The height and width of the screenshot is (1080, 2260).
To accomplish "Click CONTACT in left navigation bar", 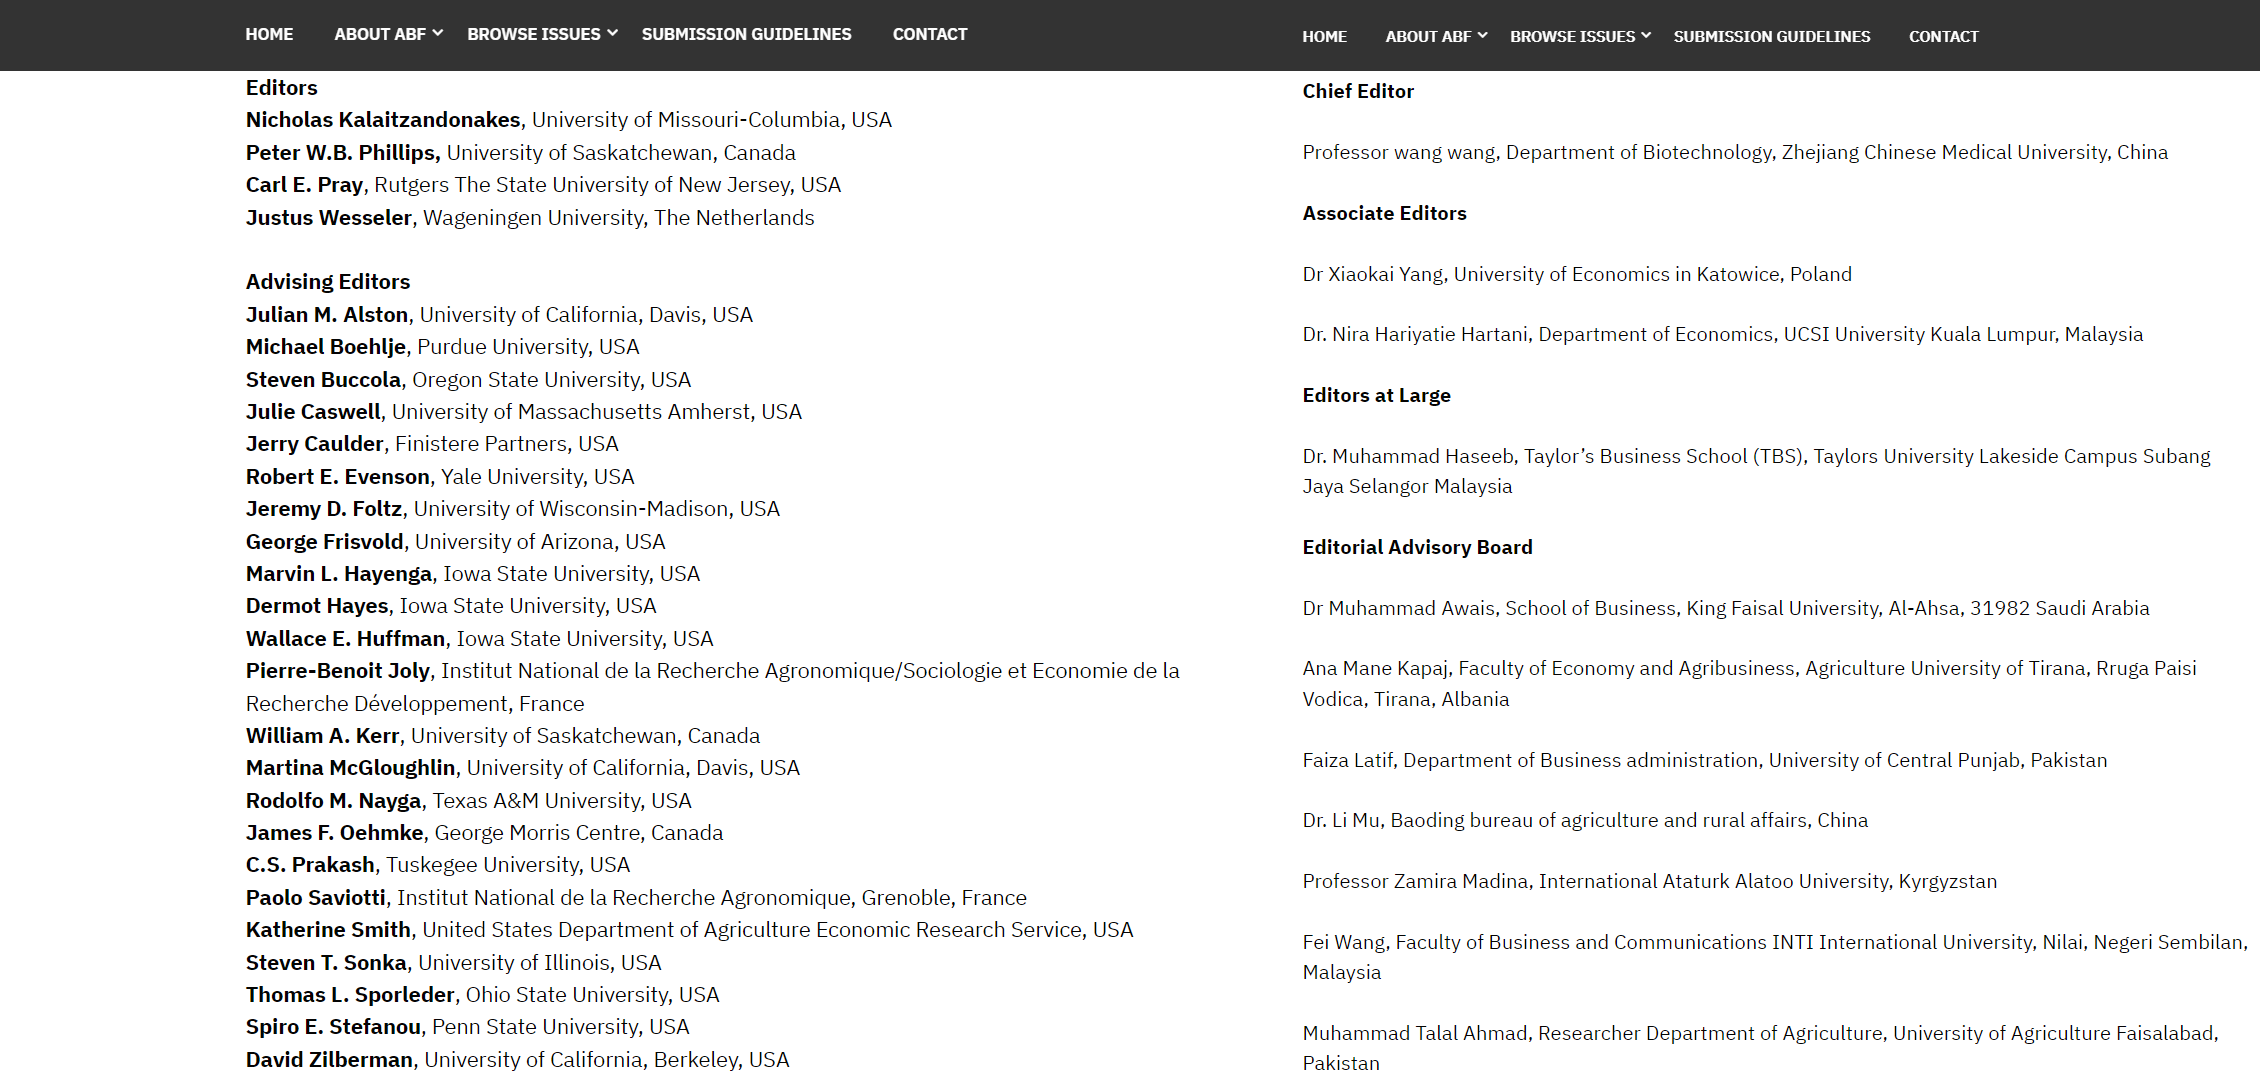I will (x=929, y=34).
